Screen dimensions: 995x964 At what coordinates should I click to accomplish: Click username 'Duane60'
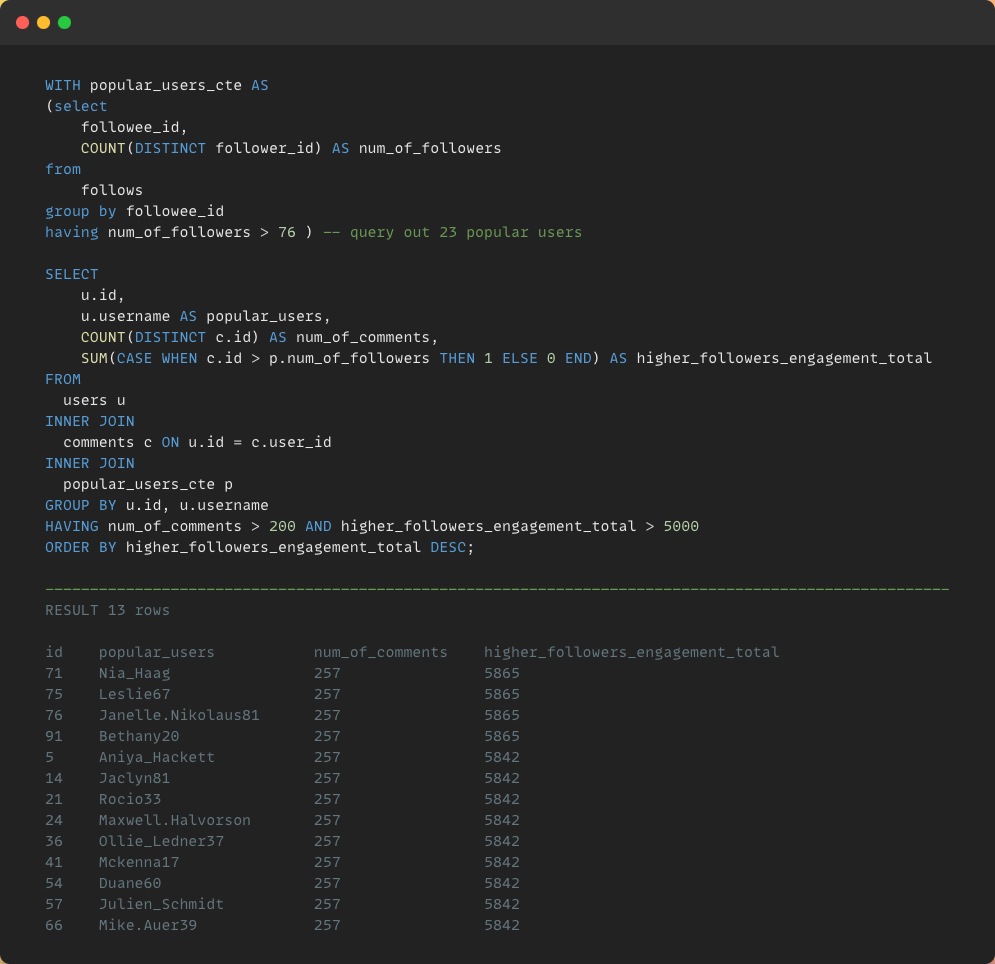pyautogui.click(x=130, y=883)
